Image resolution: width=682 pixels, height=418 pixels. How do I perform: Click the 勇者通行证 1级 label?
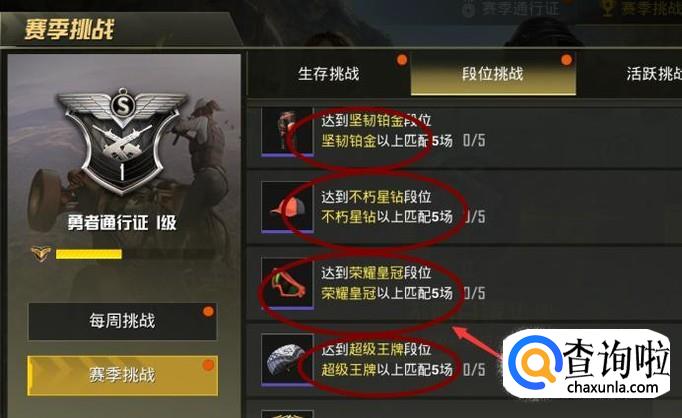pyautogui.click(x=122, y=223)
